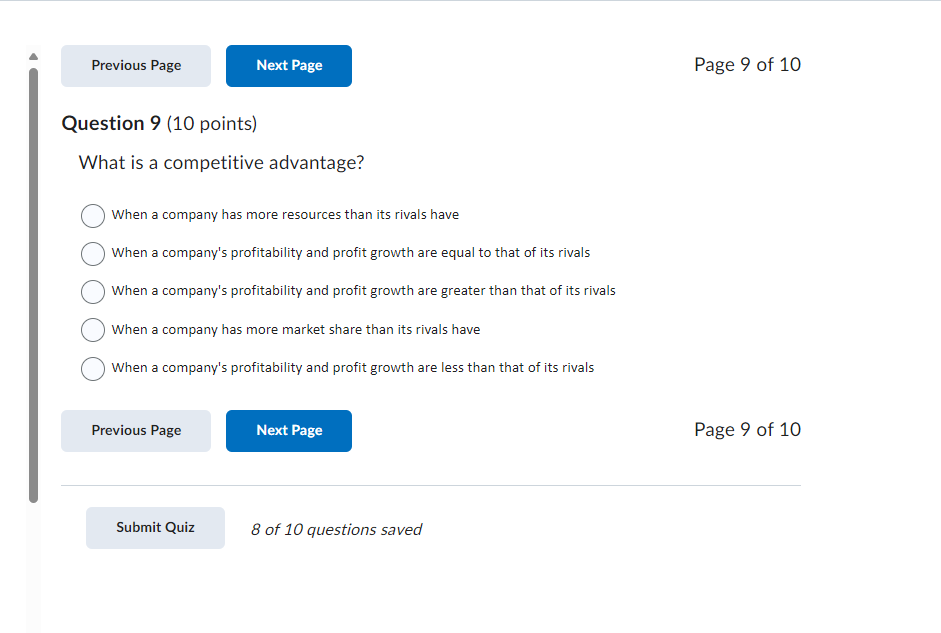Click the label text of the equal profitability option
Screen dimensions: 941x633
coord(350,253)
